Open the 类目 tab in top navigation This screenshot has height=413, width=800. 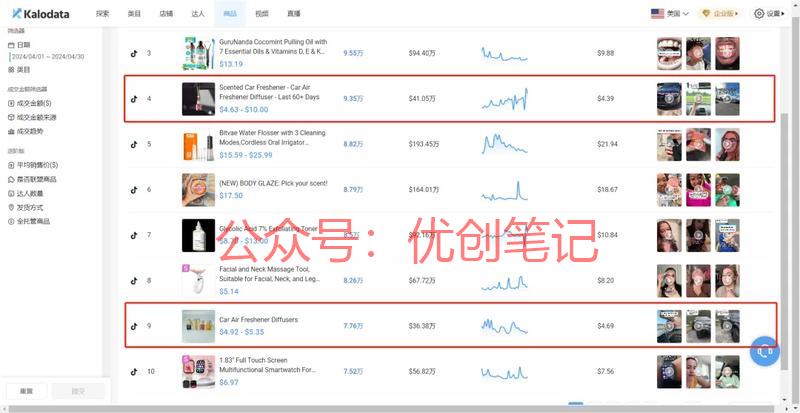pyautogui.click(x=134, y=14)
